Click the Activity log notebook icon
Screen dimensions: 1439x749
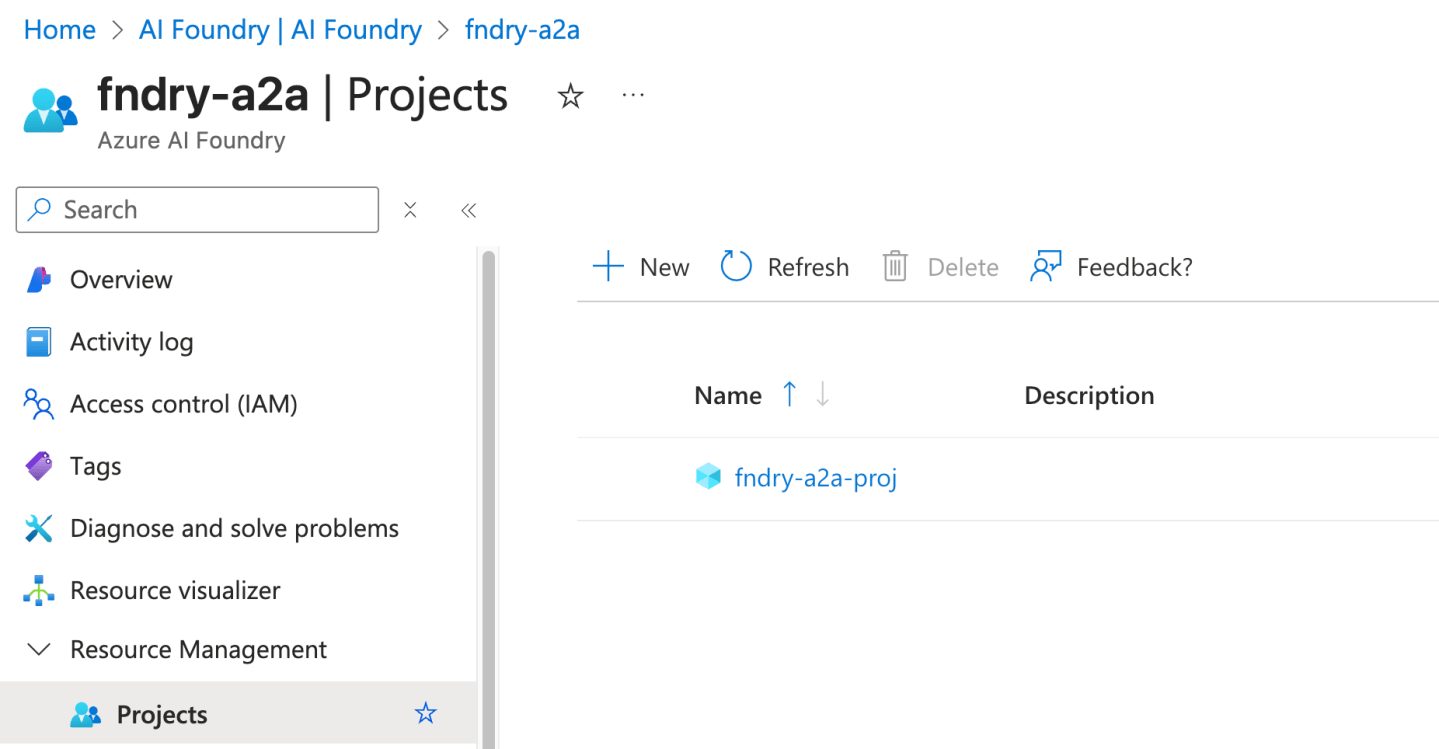click(37, 342)
